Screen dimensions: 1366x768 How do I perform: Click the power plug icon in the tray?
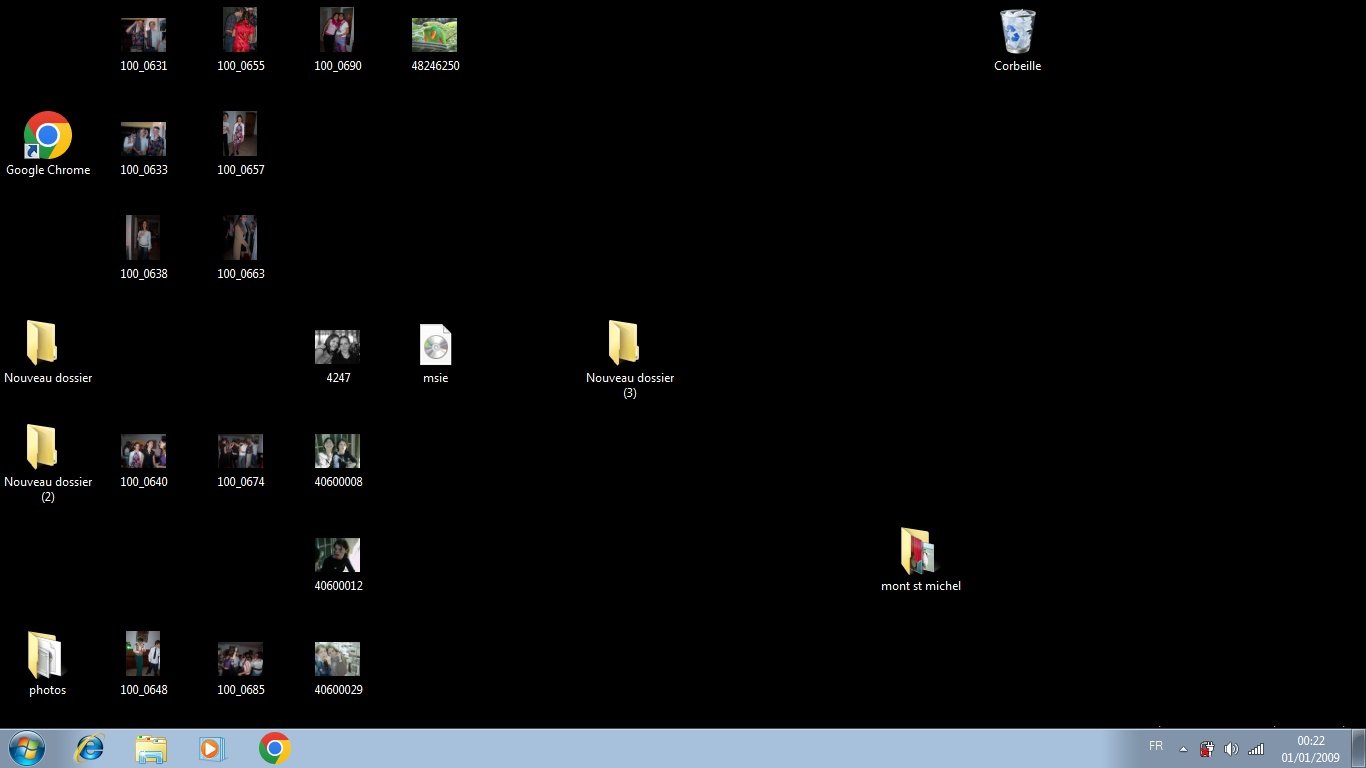pyautogui.click(x=1206, y=747)
